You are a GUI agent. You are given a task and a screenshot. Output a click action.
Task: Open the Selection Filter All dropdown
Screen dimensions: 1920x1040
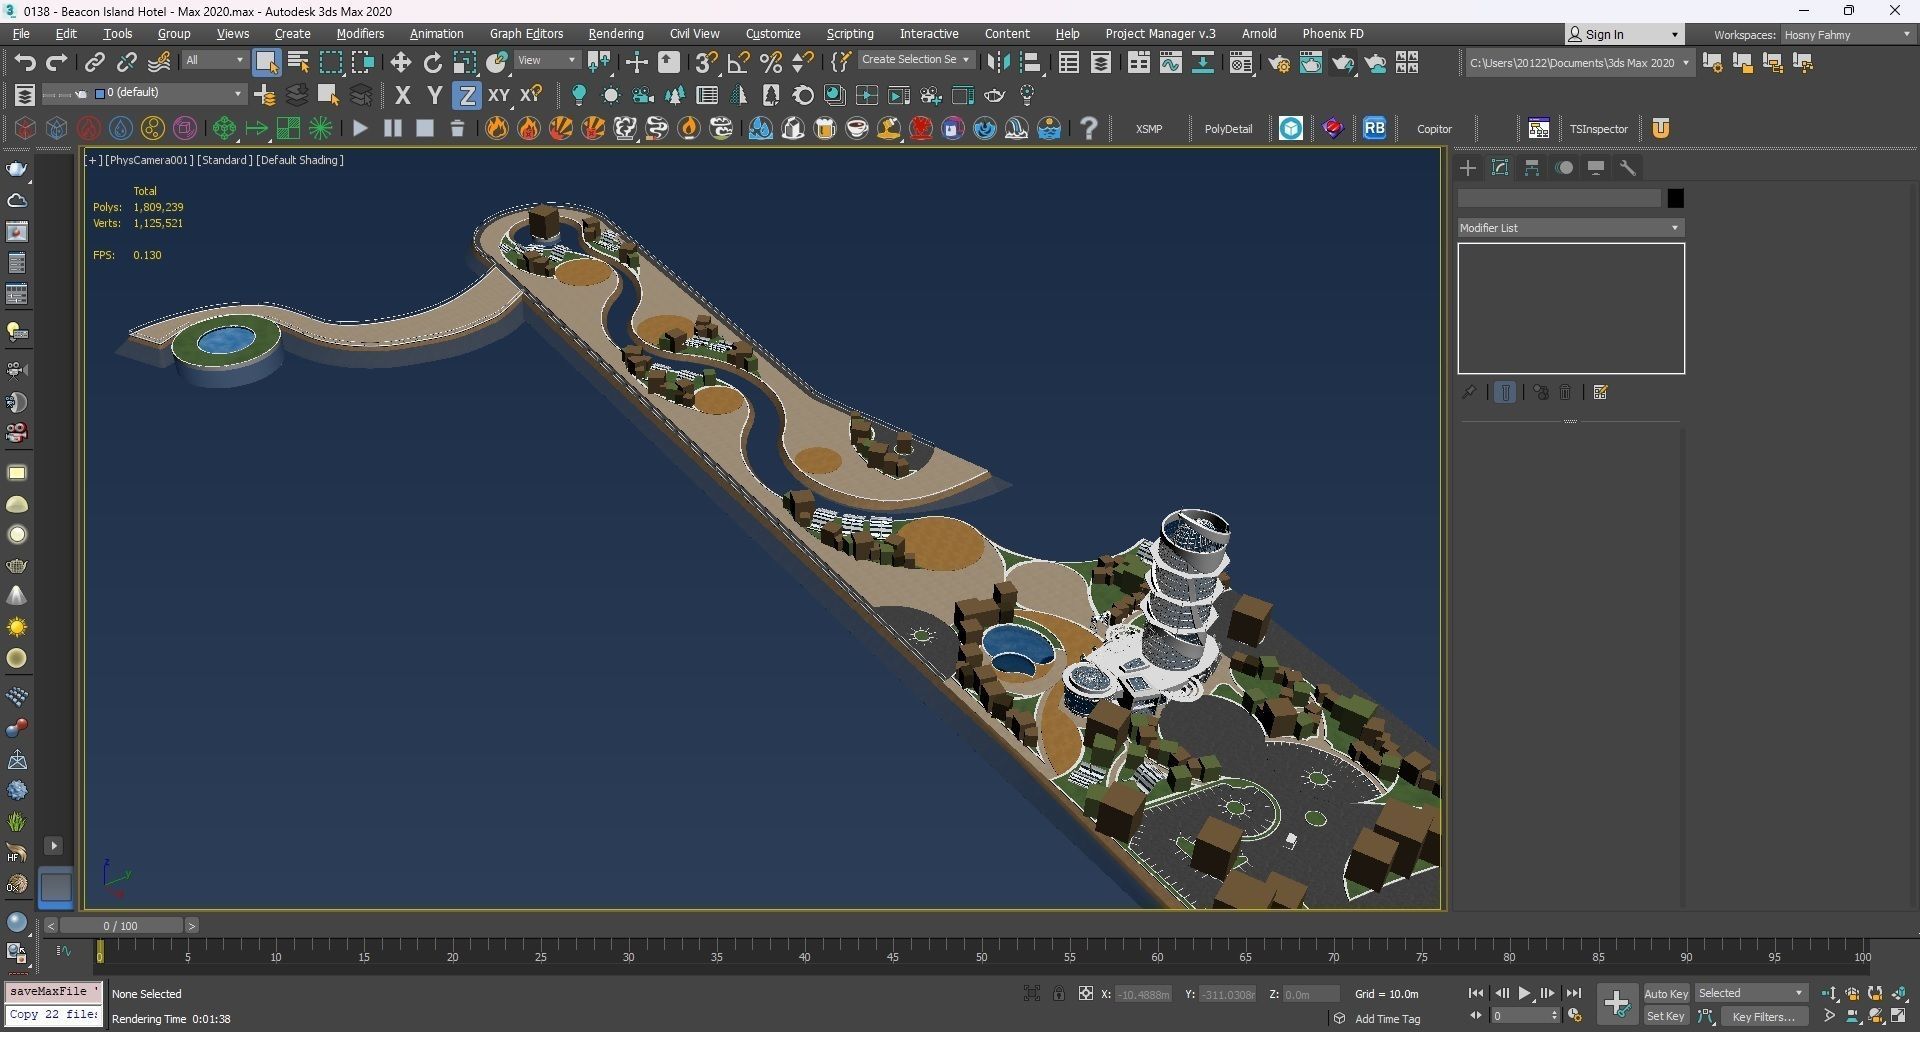[x=214, y=61]
